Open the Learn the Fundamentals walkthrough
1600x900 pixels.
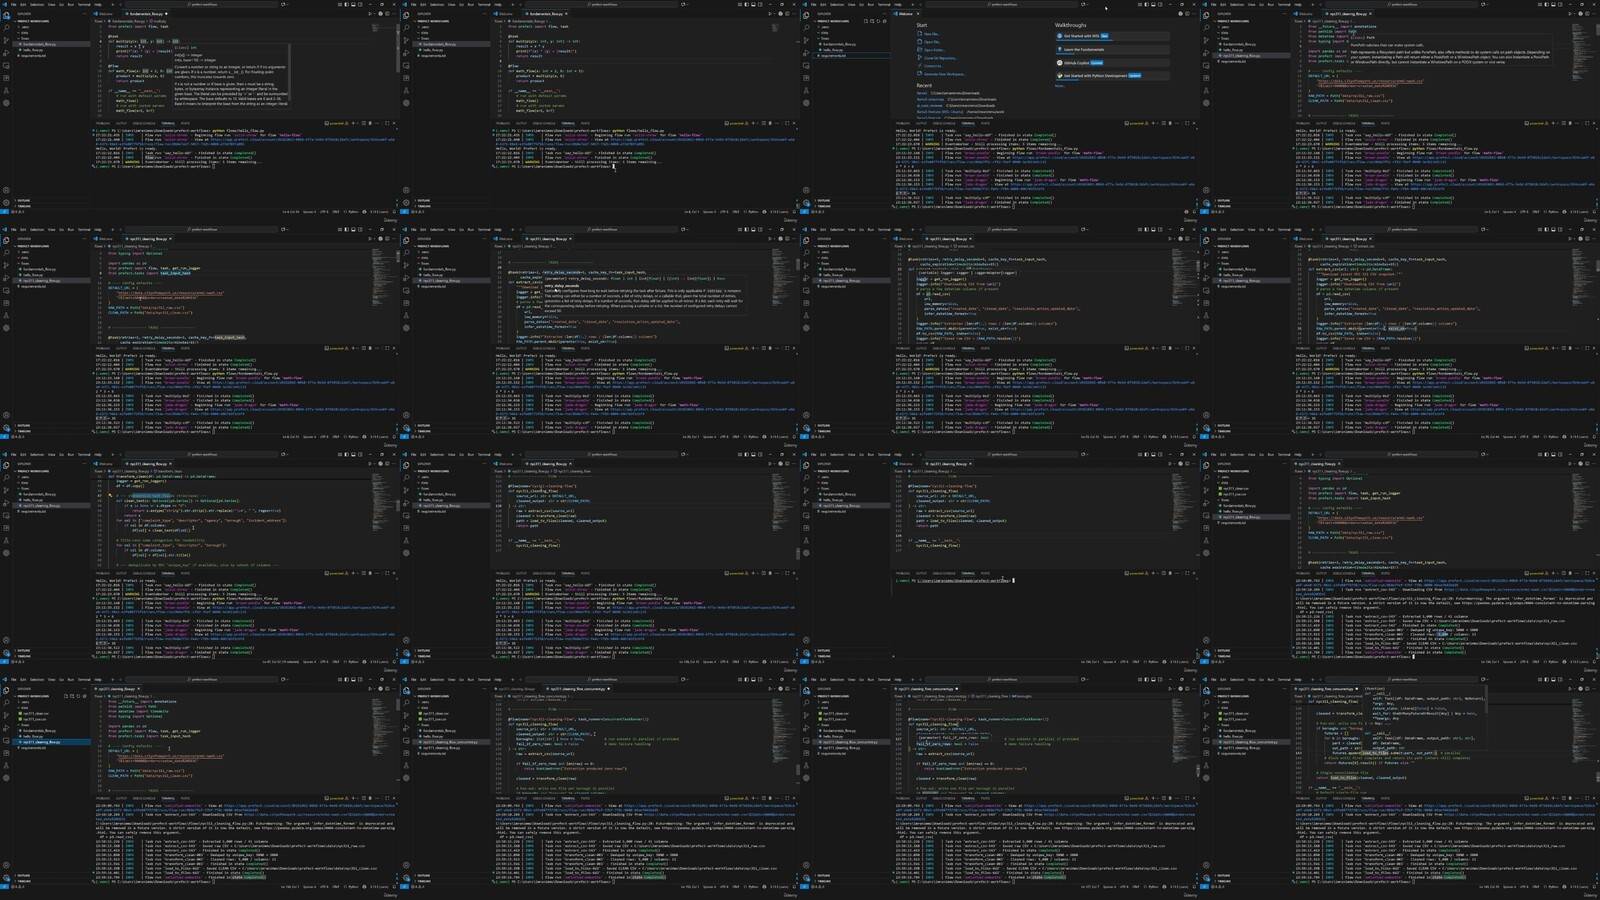point(1112,49)
